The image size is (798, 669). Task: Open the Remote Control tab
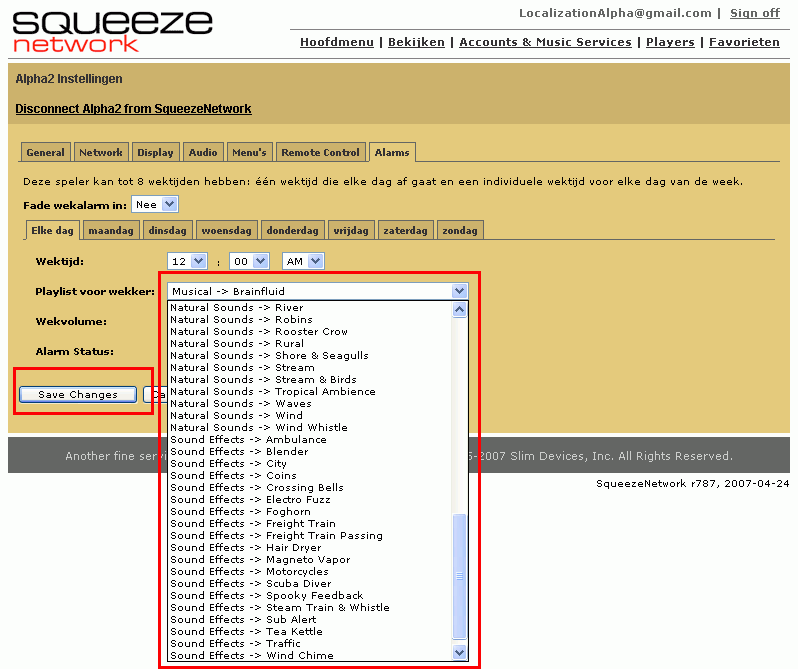click(320, 153)
